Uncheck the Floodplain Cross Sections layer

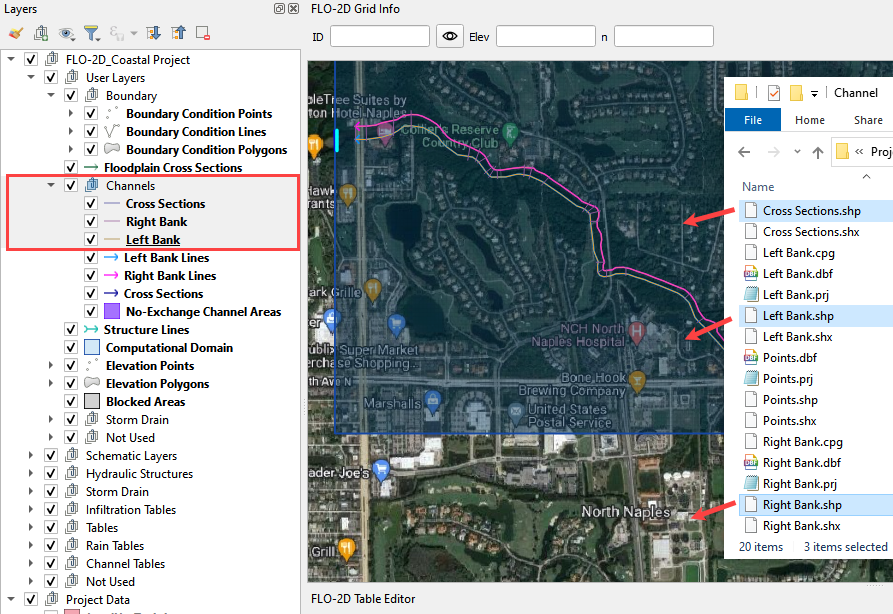coord(71,168)
